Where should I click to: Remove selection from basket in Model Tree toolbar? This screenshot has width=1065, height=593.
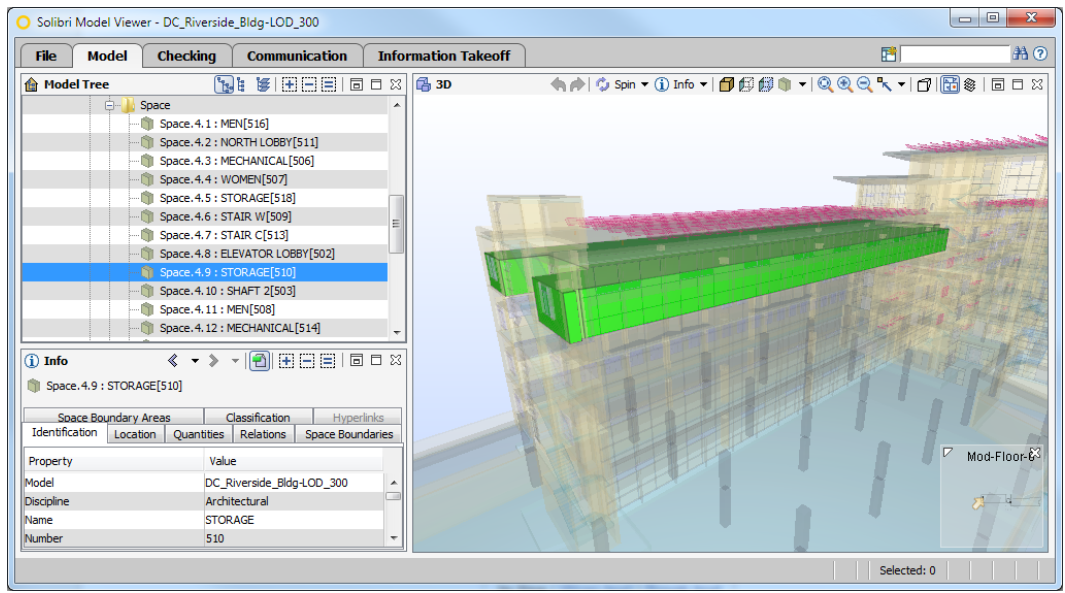[x=309, y=84]
